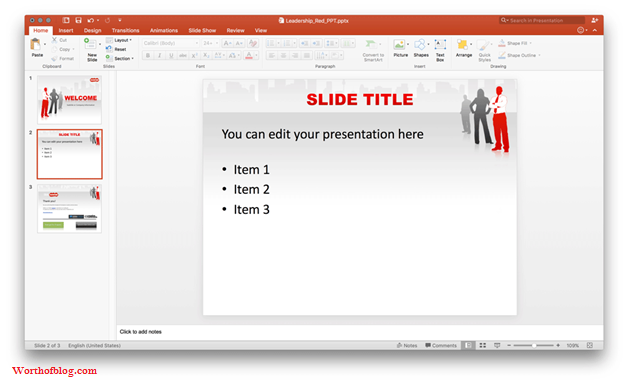Toggle Strikethrough formatting
Viewport: 628px width, 384px height.
coord(183,55)
